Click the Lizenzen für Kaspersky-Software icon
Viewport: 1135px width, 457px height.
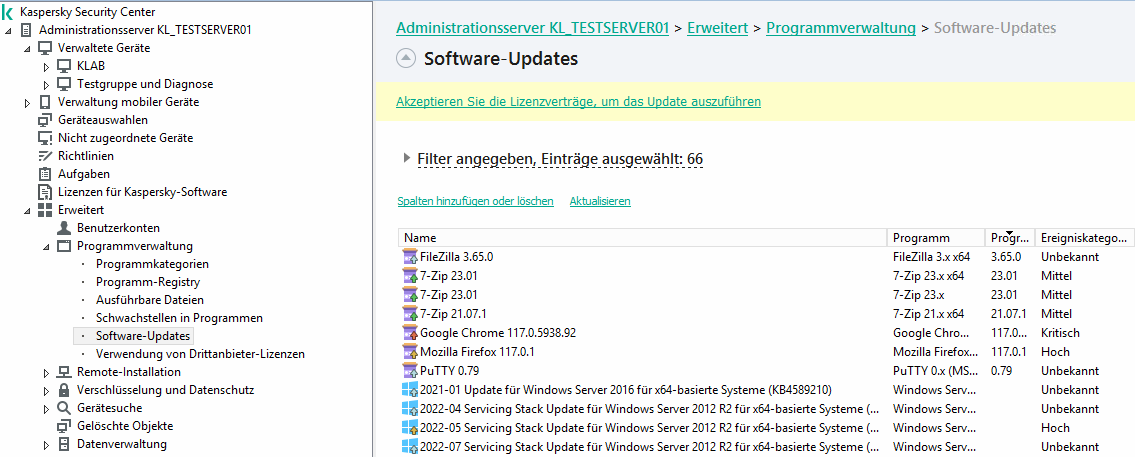(45, 192)
